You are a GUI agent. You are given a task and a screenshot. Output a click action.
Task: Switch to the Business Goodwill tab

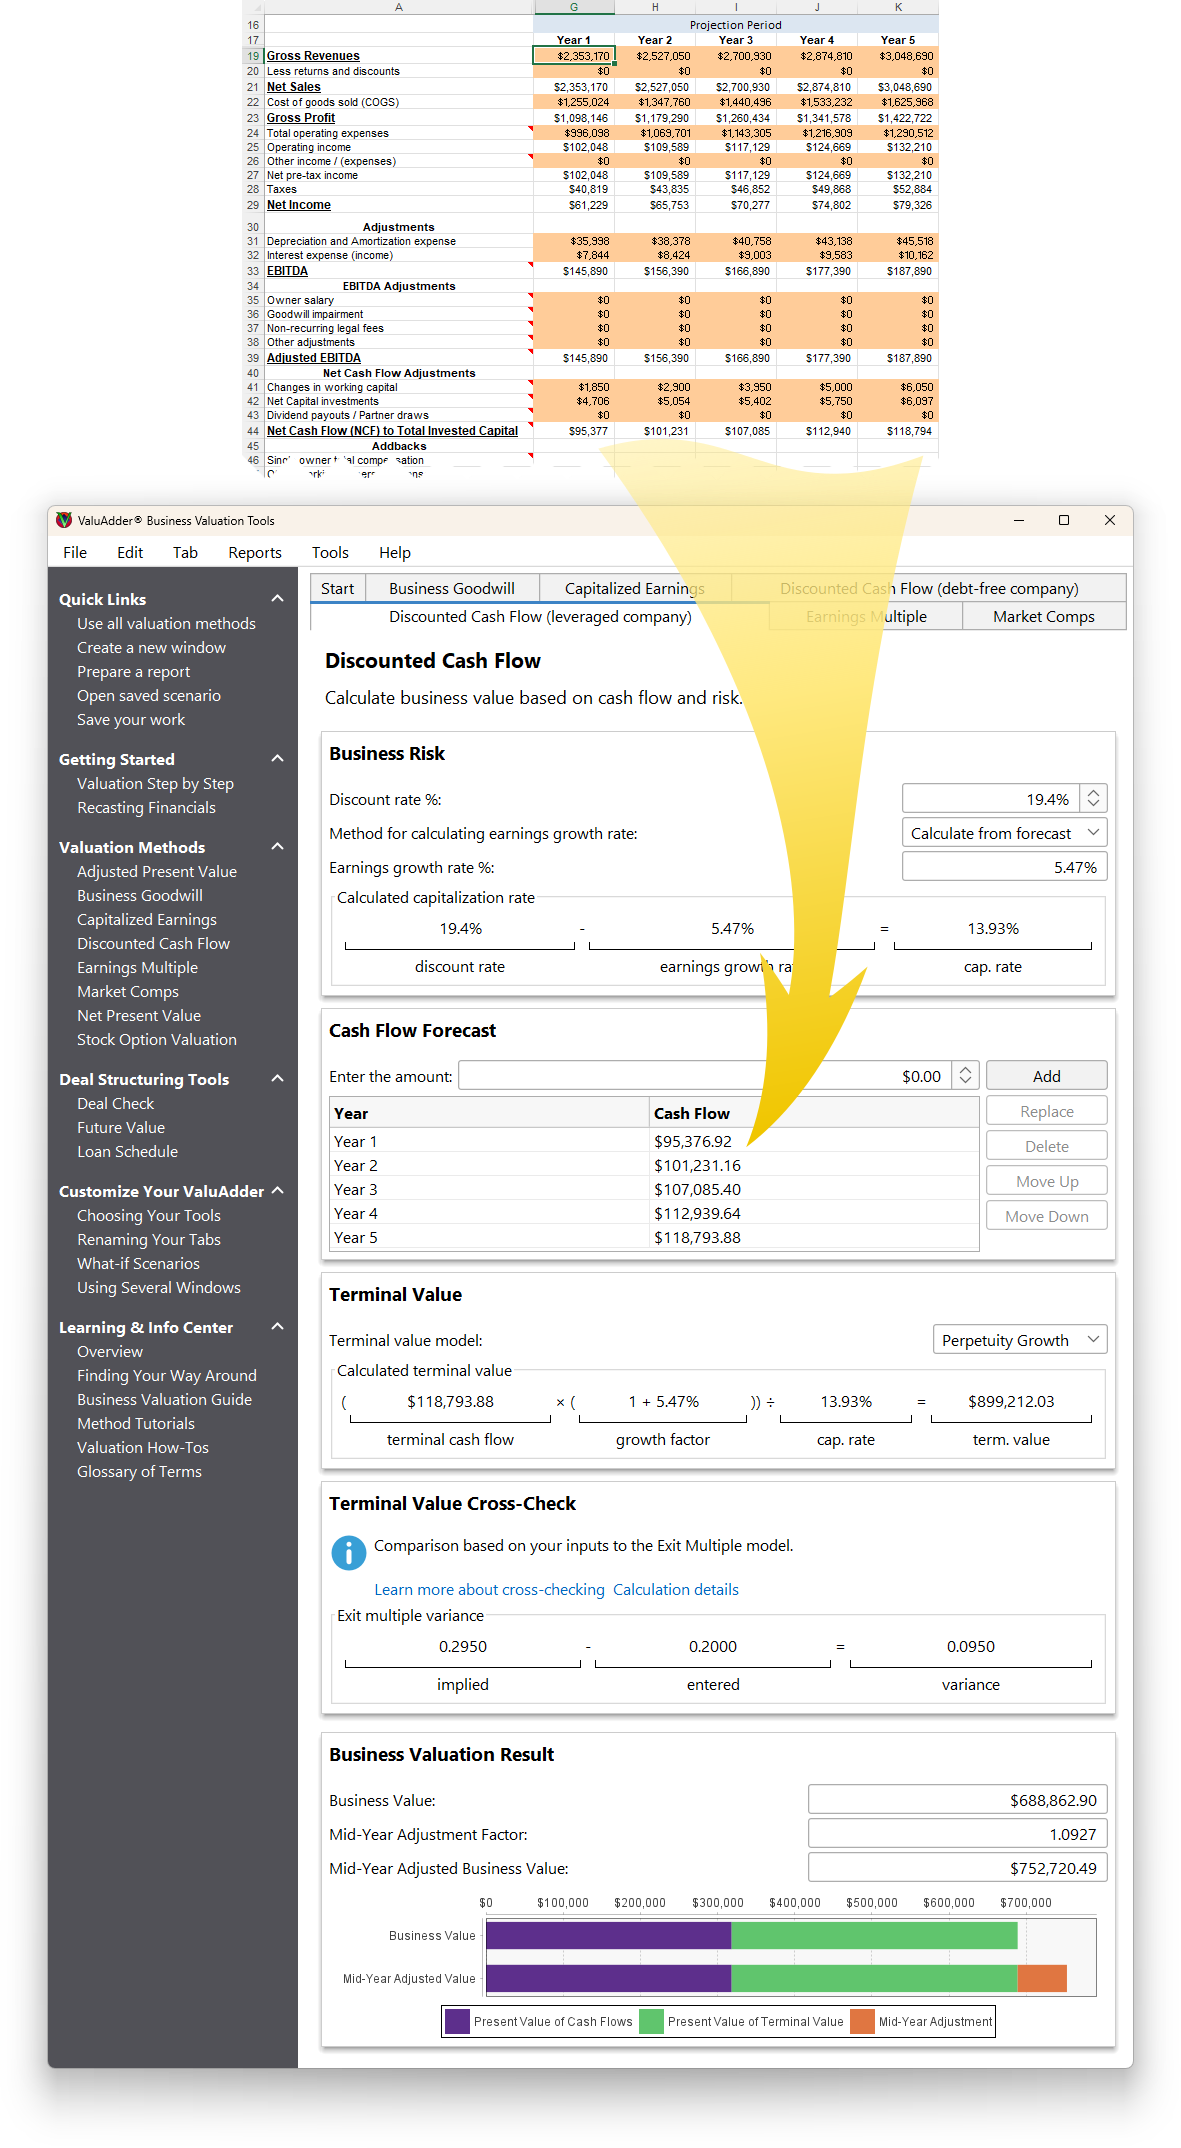pyautogui.click(x=452, y=588)
